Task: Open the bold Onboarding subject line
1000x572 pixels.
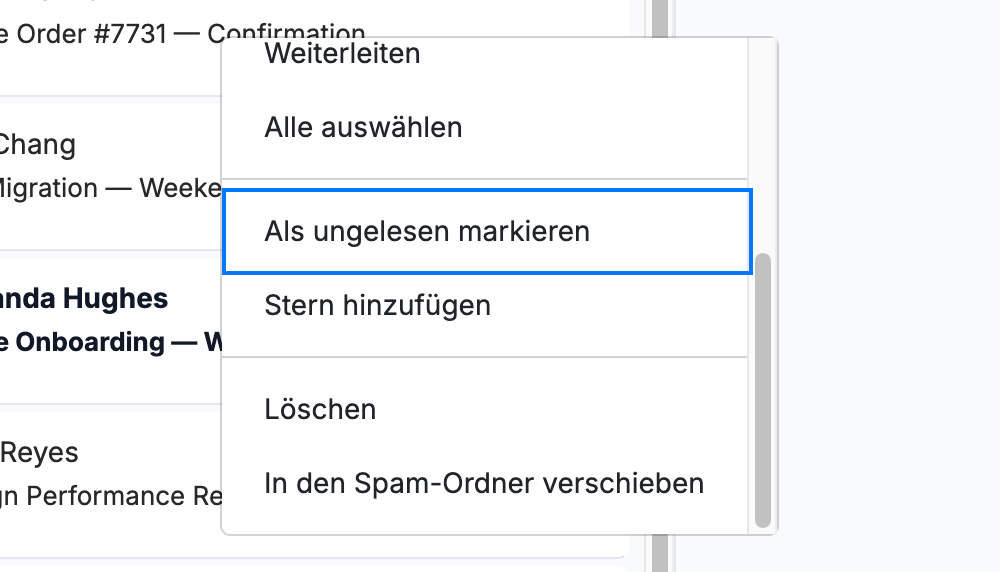Action: click(x=110, y=342)
